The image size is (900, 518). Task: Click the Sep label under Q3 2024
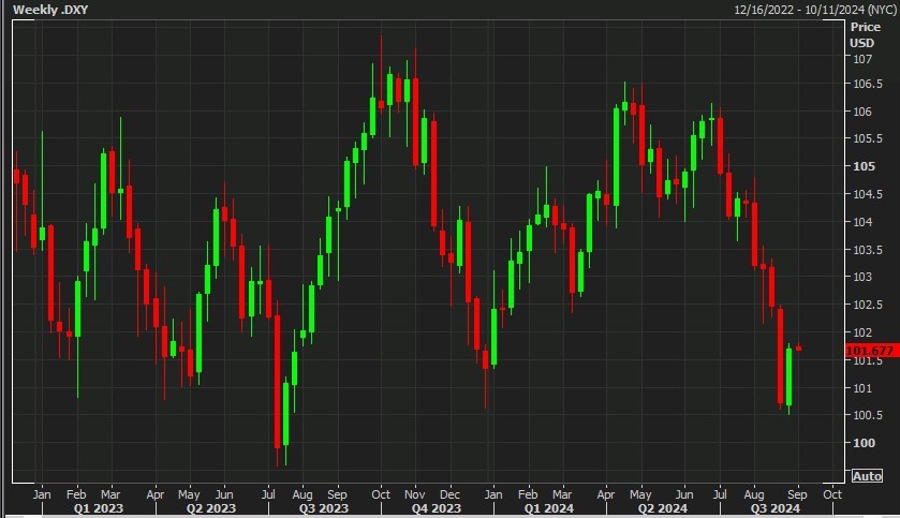[797, 494]
